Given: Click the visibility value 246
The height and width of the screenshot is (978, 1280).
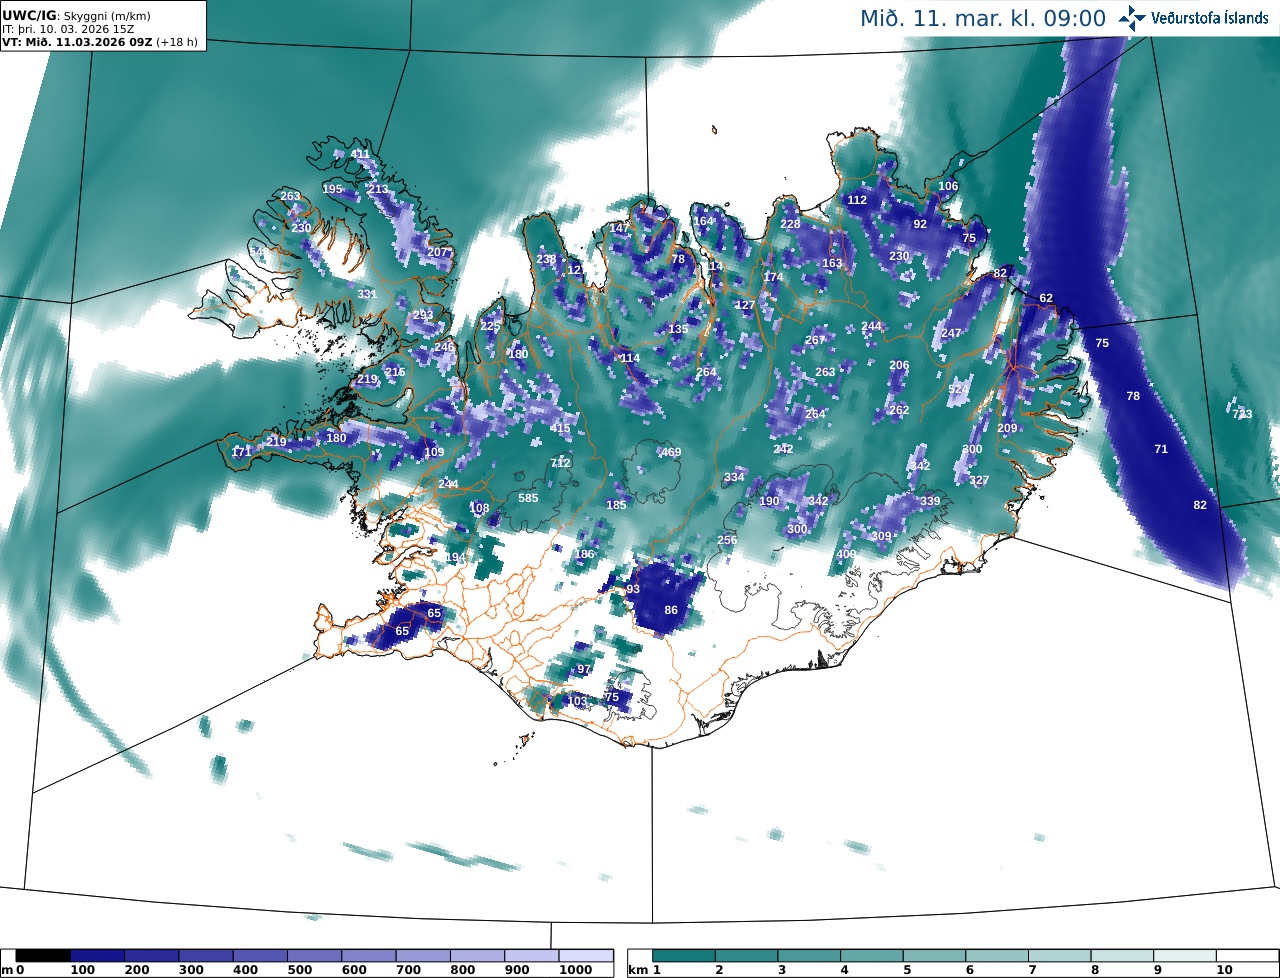Looking at the screenshot, I should click(x=444, y=347).
